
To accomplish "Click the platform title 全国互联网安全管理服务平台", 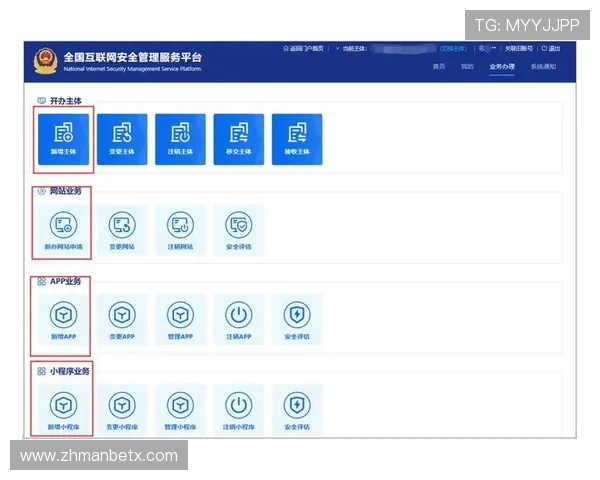I will click(132, 57).
